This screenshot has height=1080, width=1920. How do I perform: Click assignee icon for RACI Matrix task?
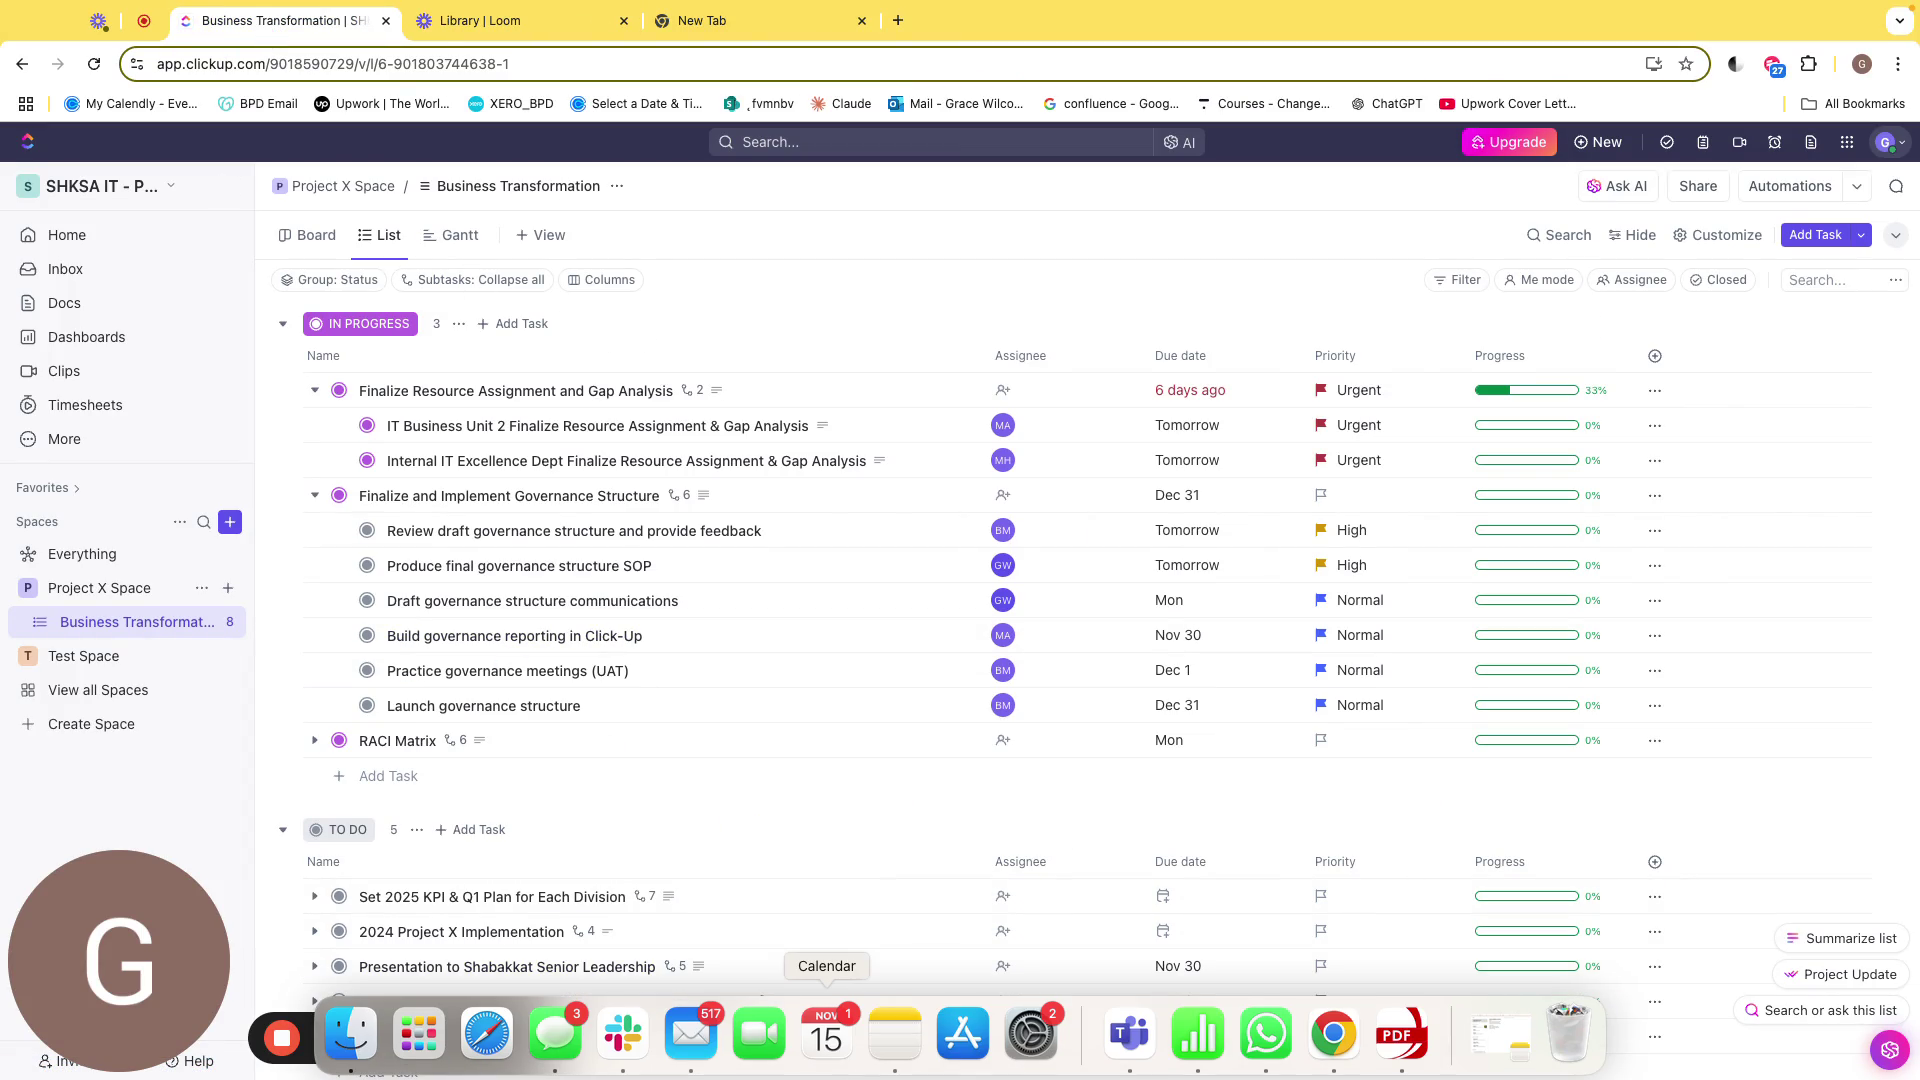click(x=1002, y=740)
